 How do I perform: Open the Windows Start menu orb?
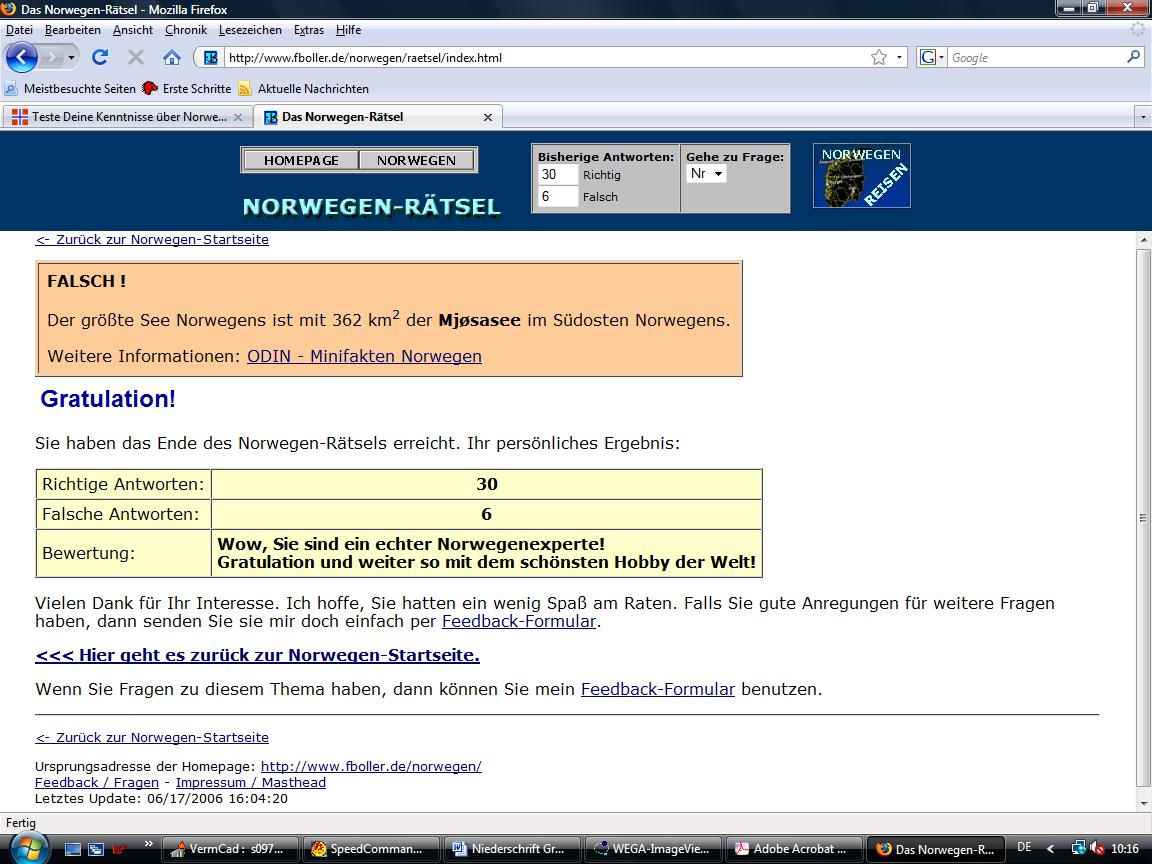(27, 848)
